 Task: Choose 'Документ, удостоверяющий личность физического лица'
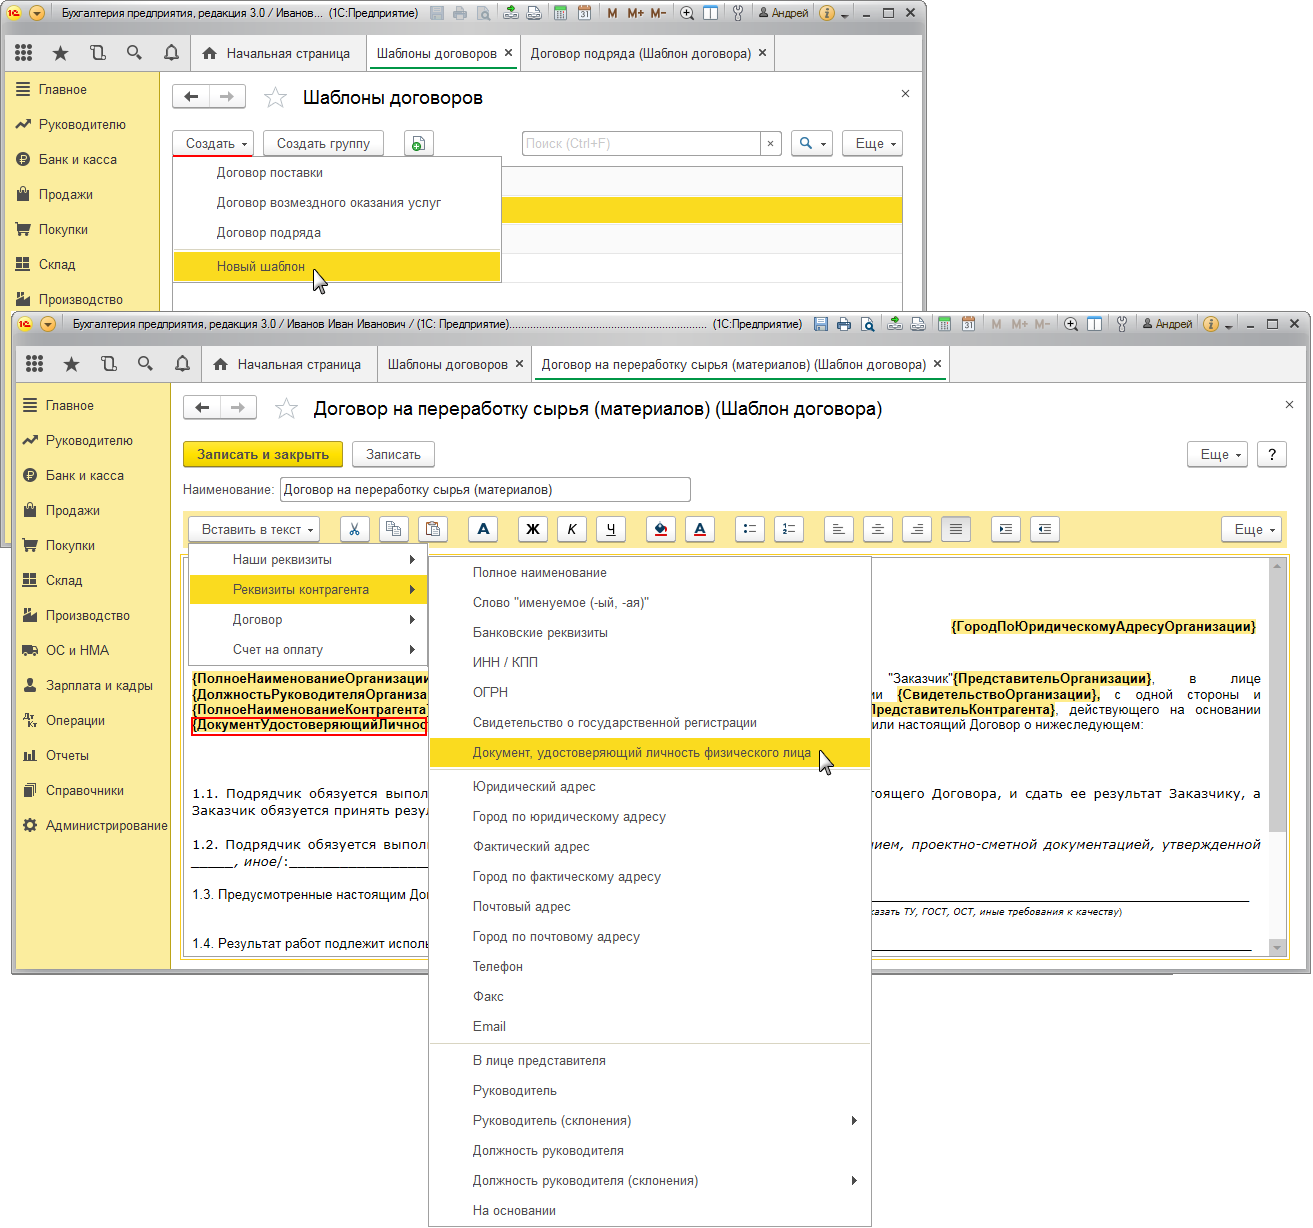pos(650,753)
